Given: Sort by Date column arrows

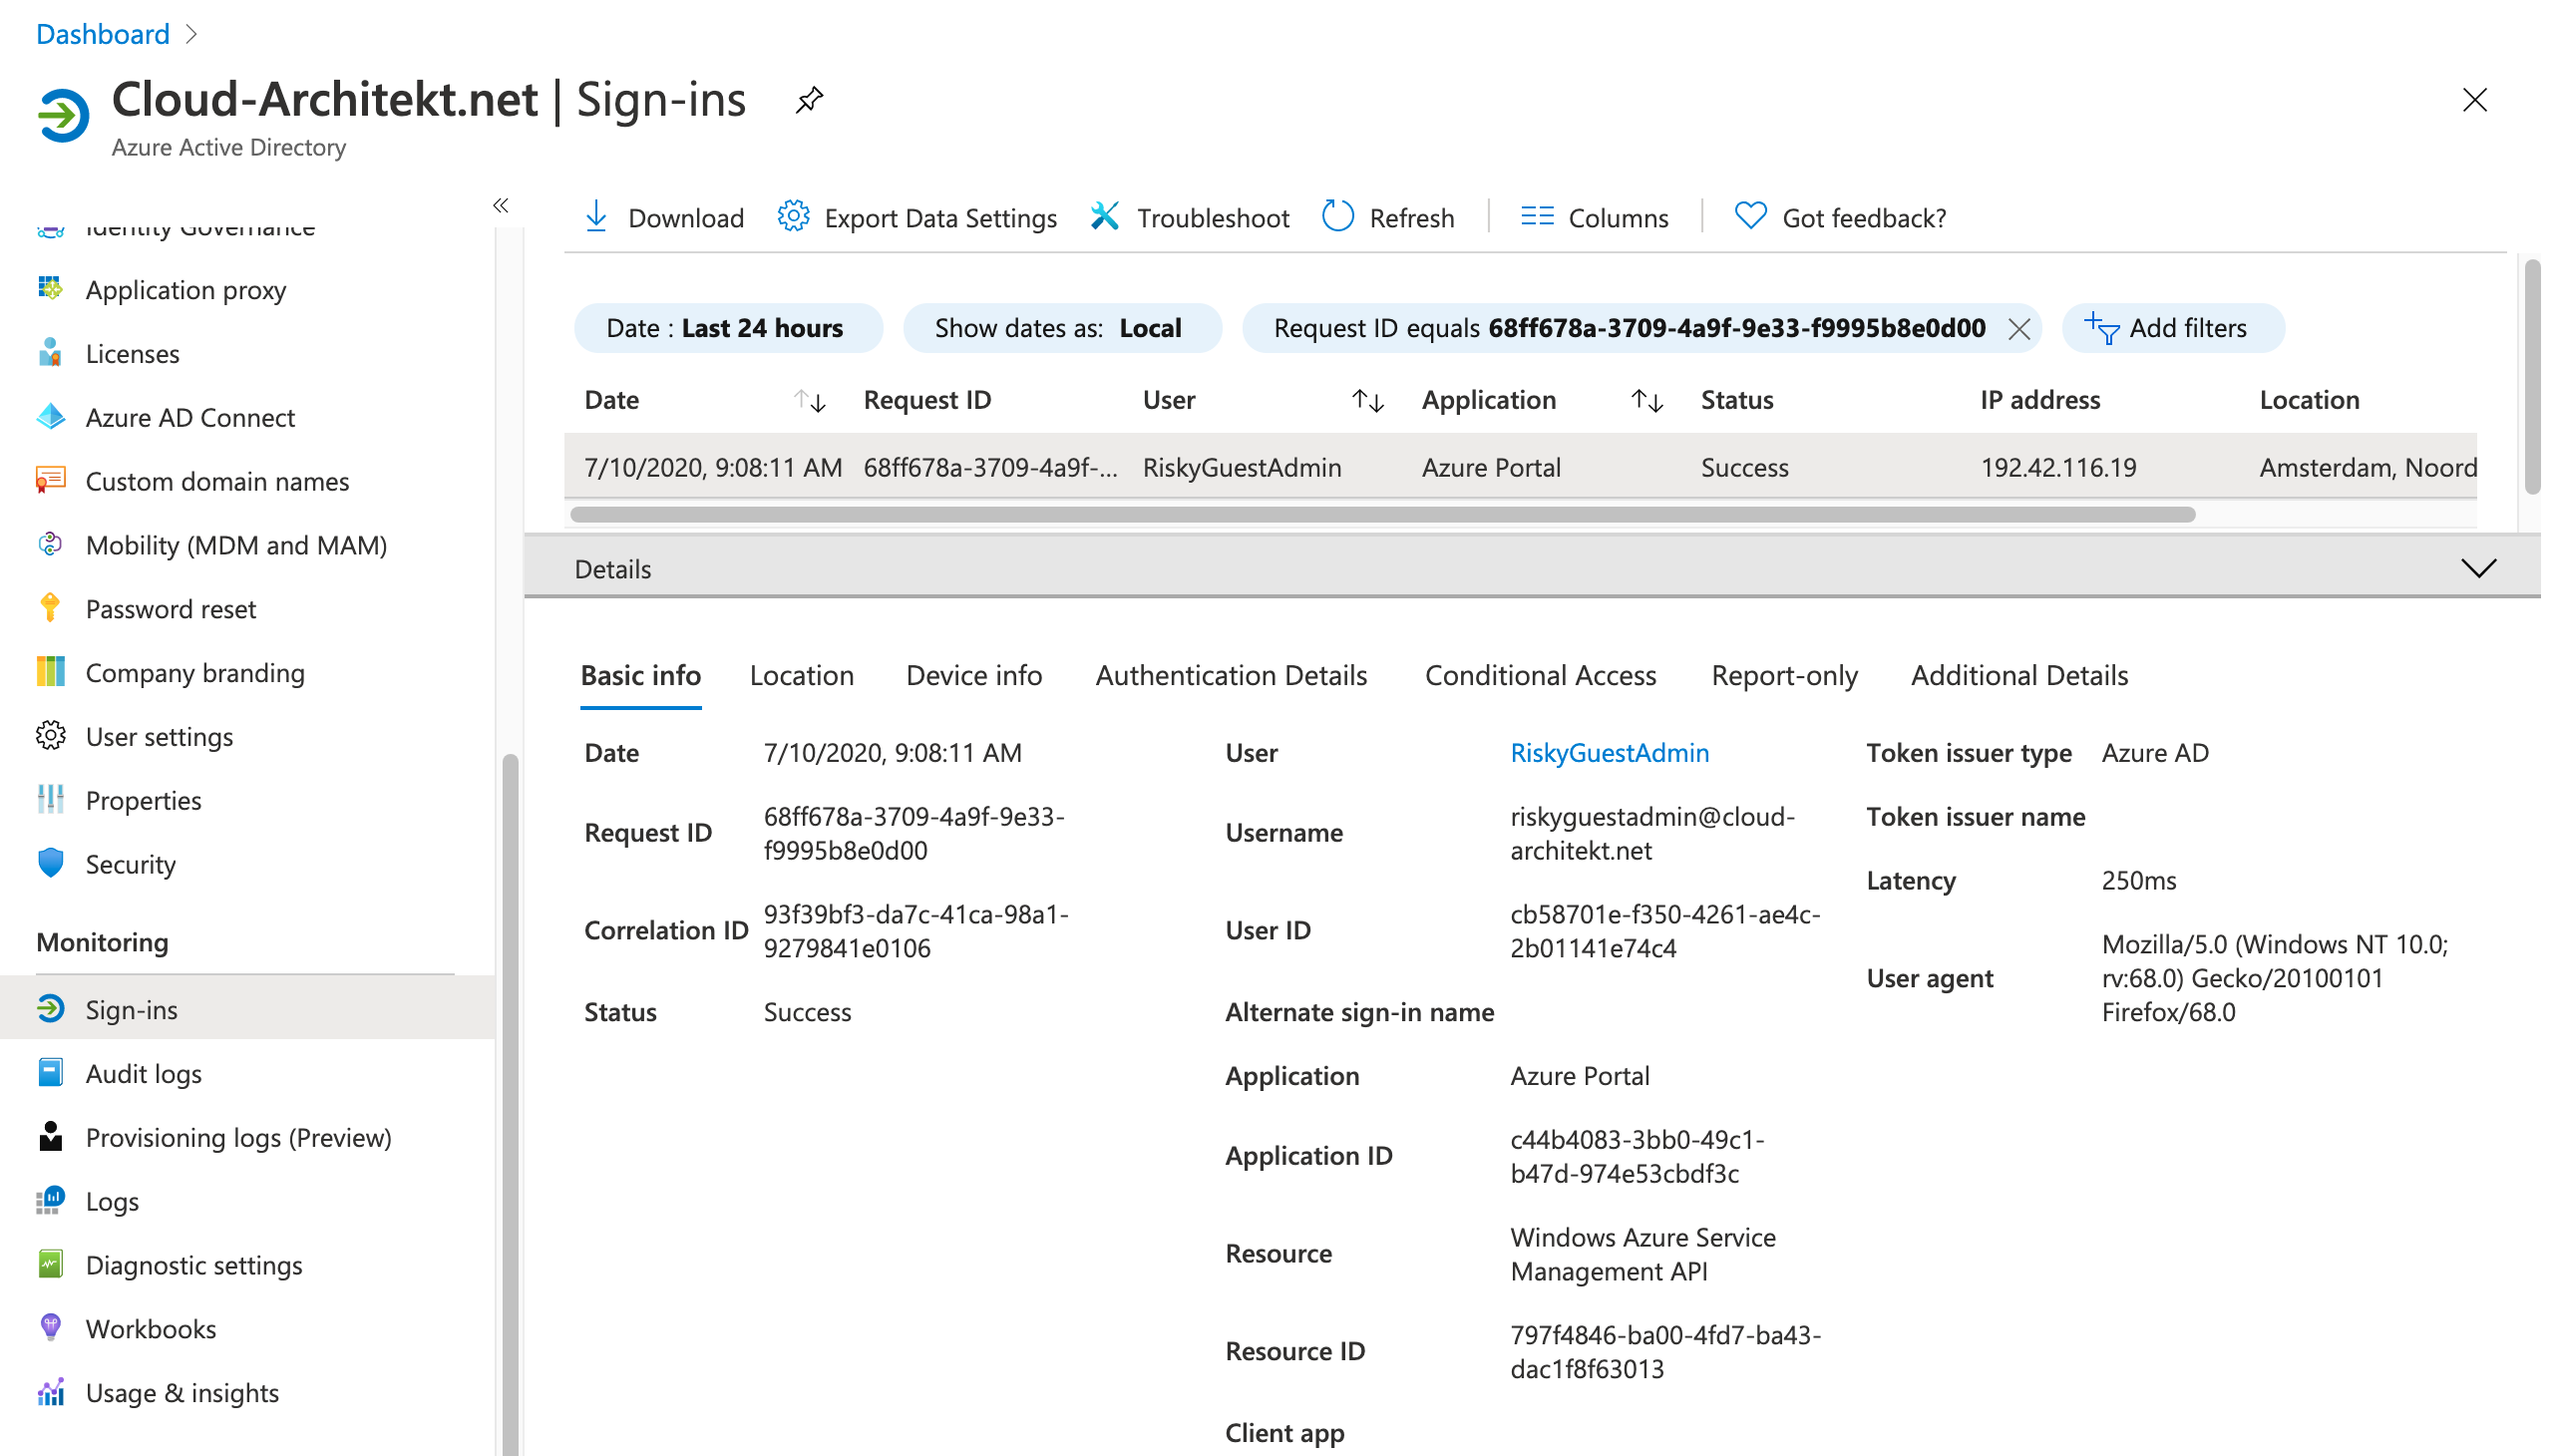Looking at the screenshot, I should click(x=809, y=401).
